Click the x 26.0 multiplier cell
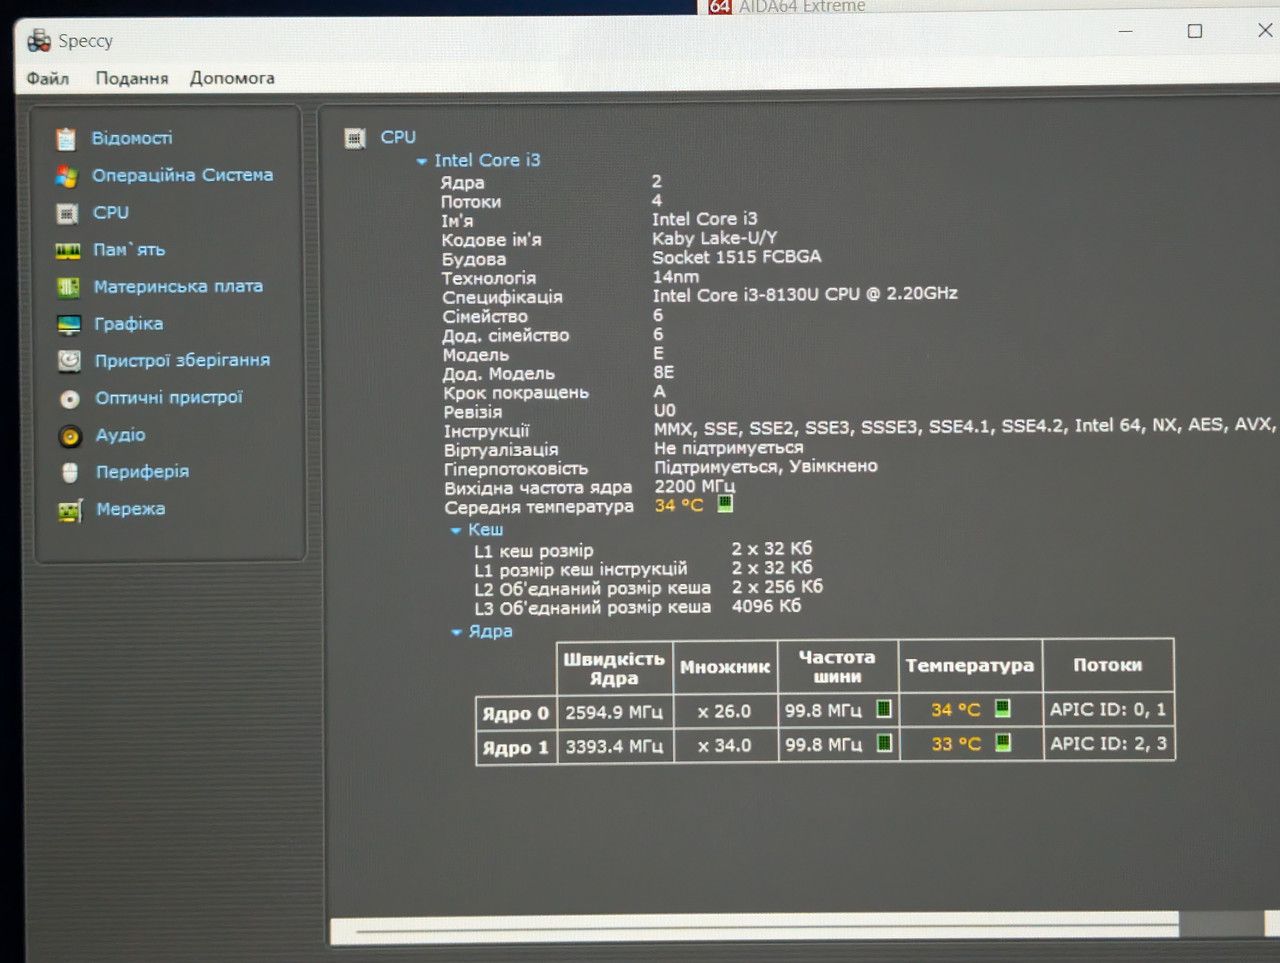The height and width of the screenshot is (963, 1280). (x=725, y=711)
